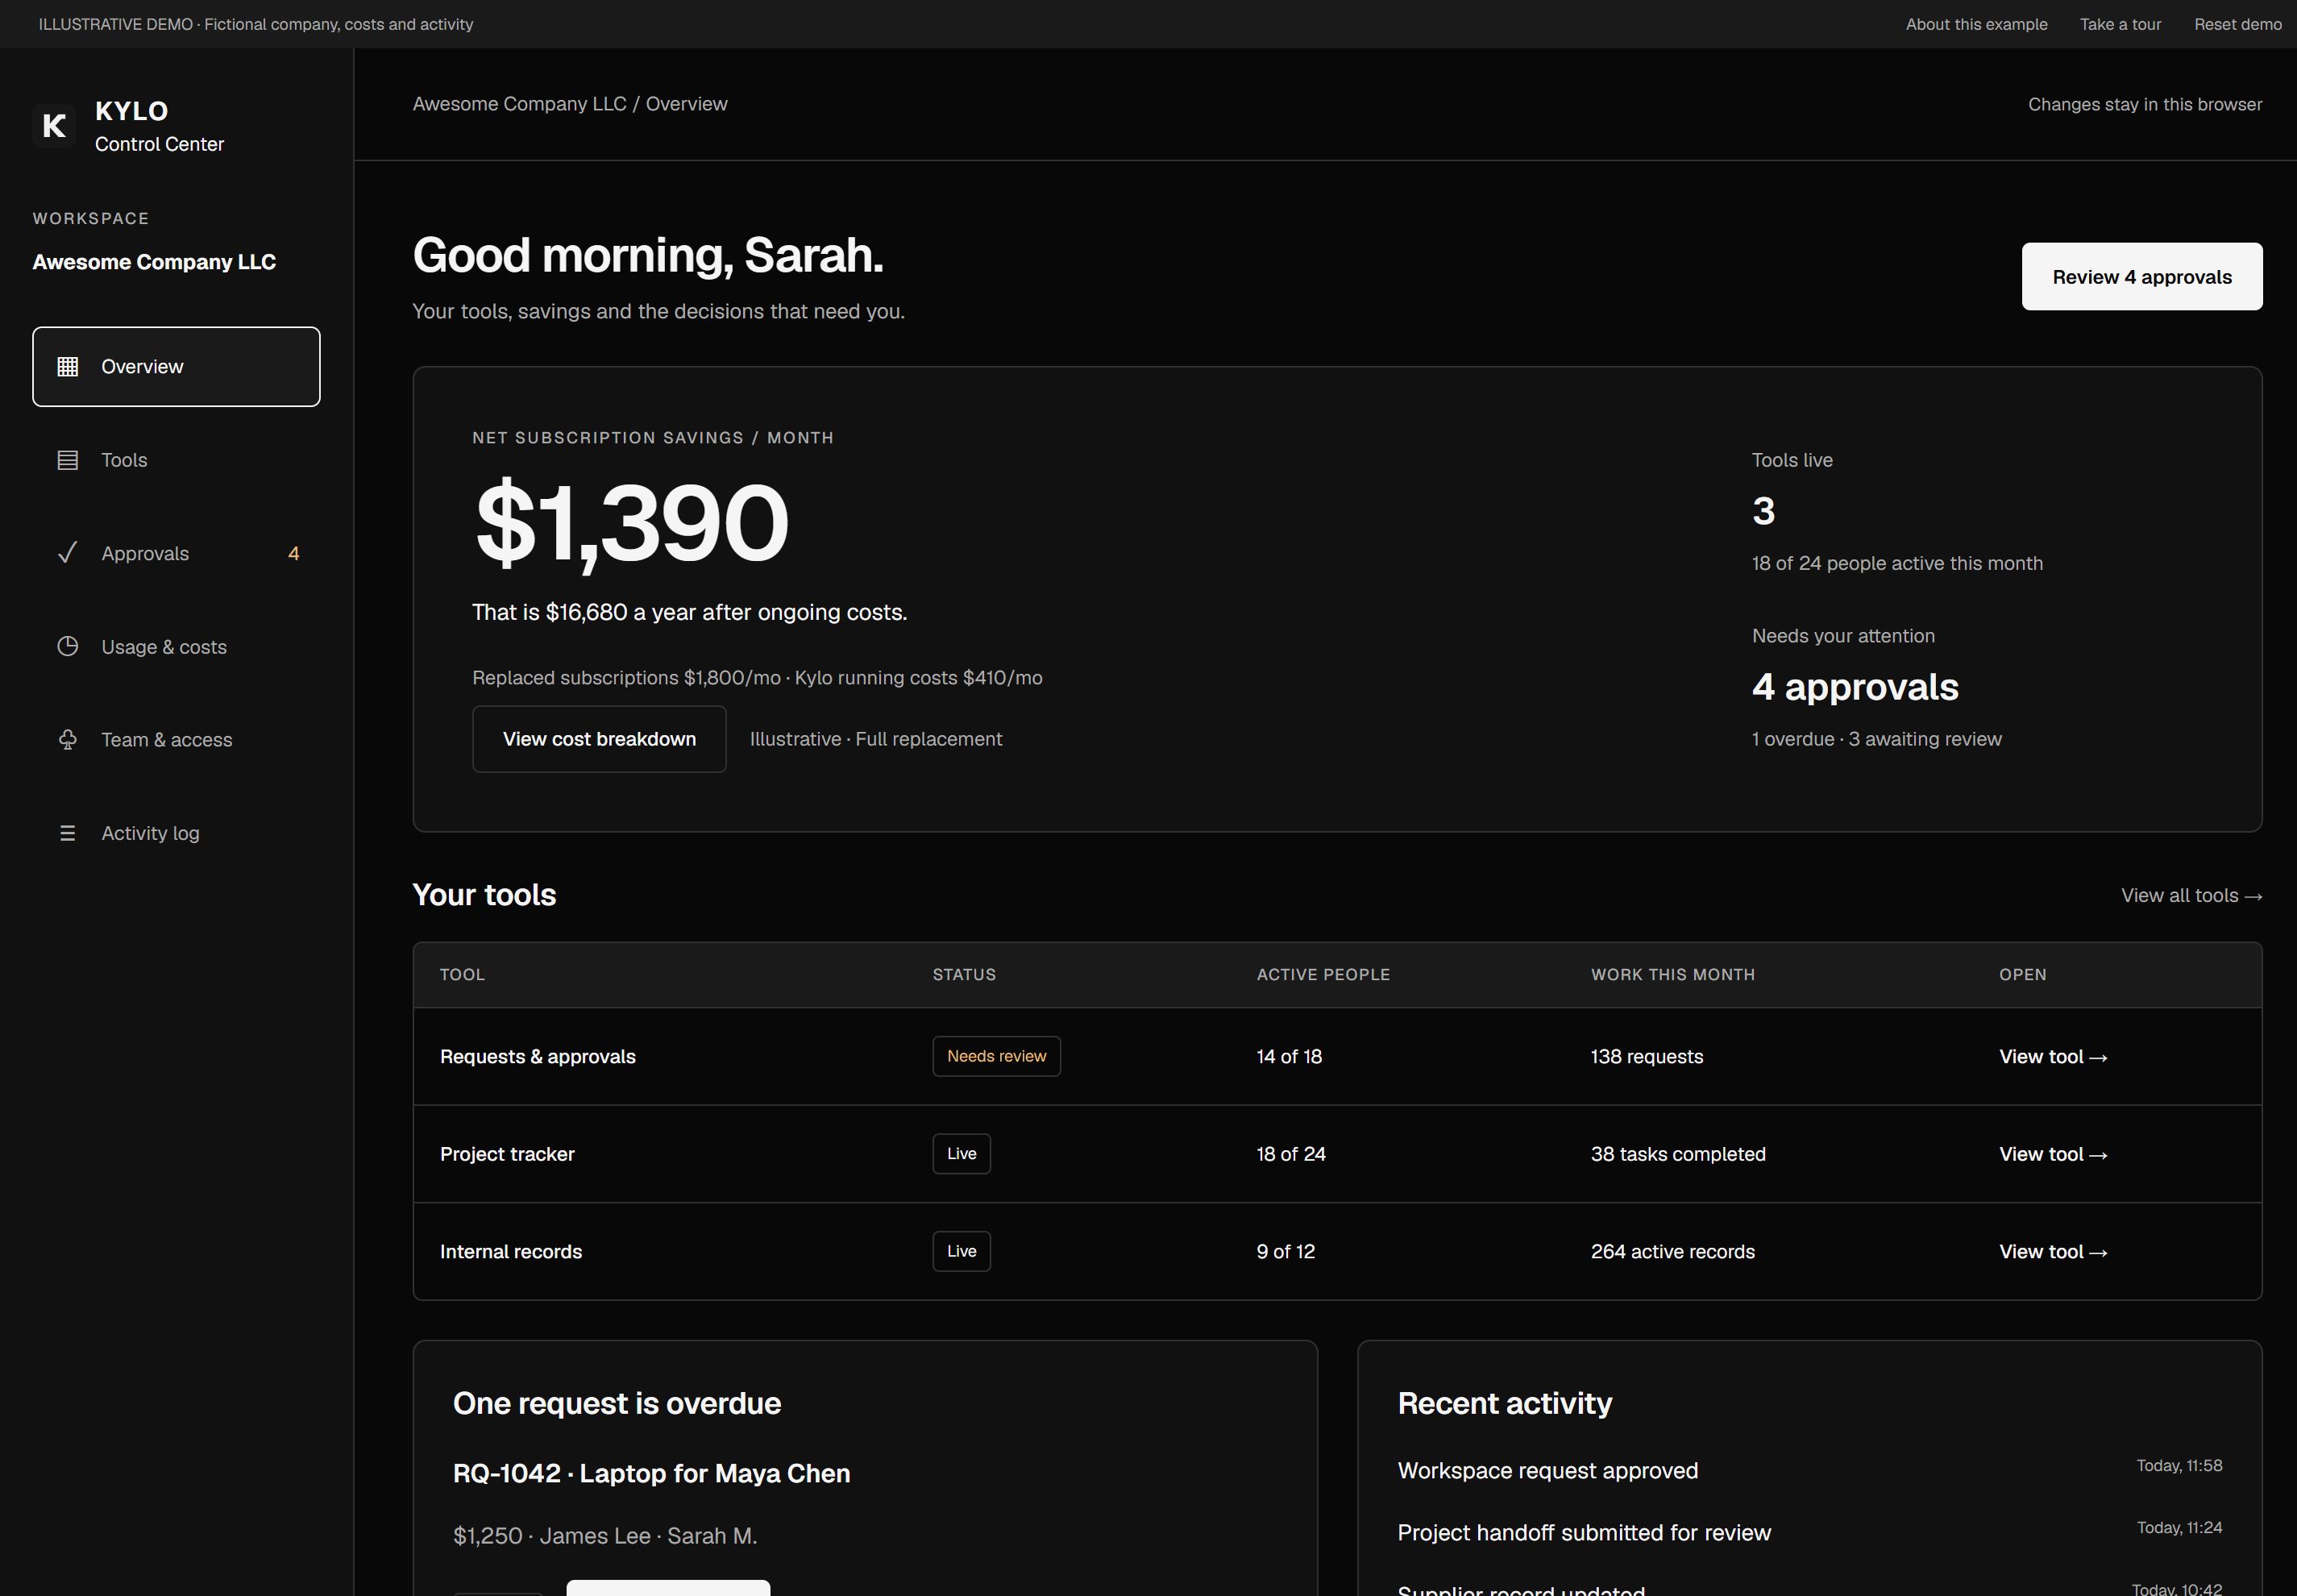Click the Awesome Company LLC workspace name
This screenshot has width=2297, height=1596.
click(x=154, y=262)
